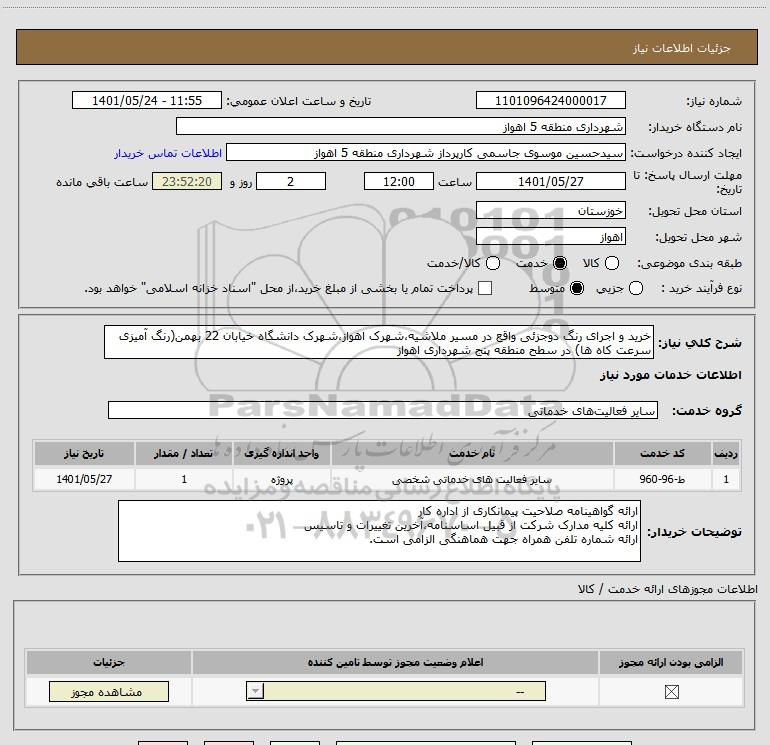The height and width of the screenshot is (745, 770).
Task: Click the buyer organization name field شهرداری منطقه 5 اهواز
Action: (x=401, y=126)
